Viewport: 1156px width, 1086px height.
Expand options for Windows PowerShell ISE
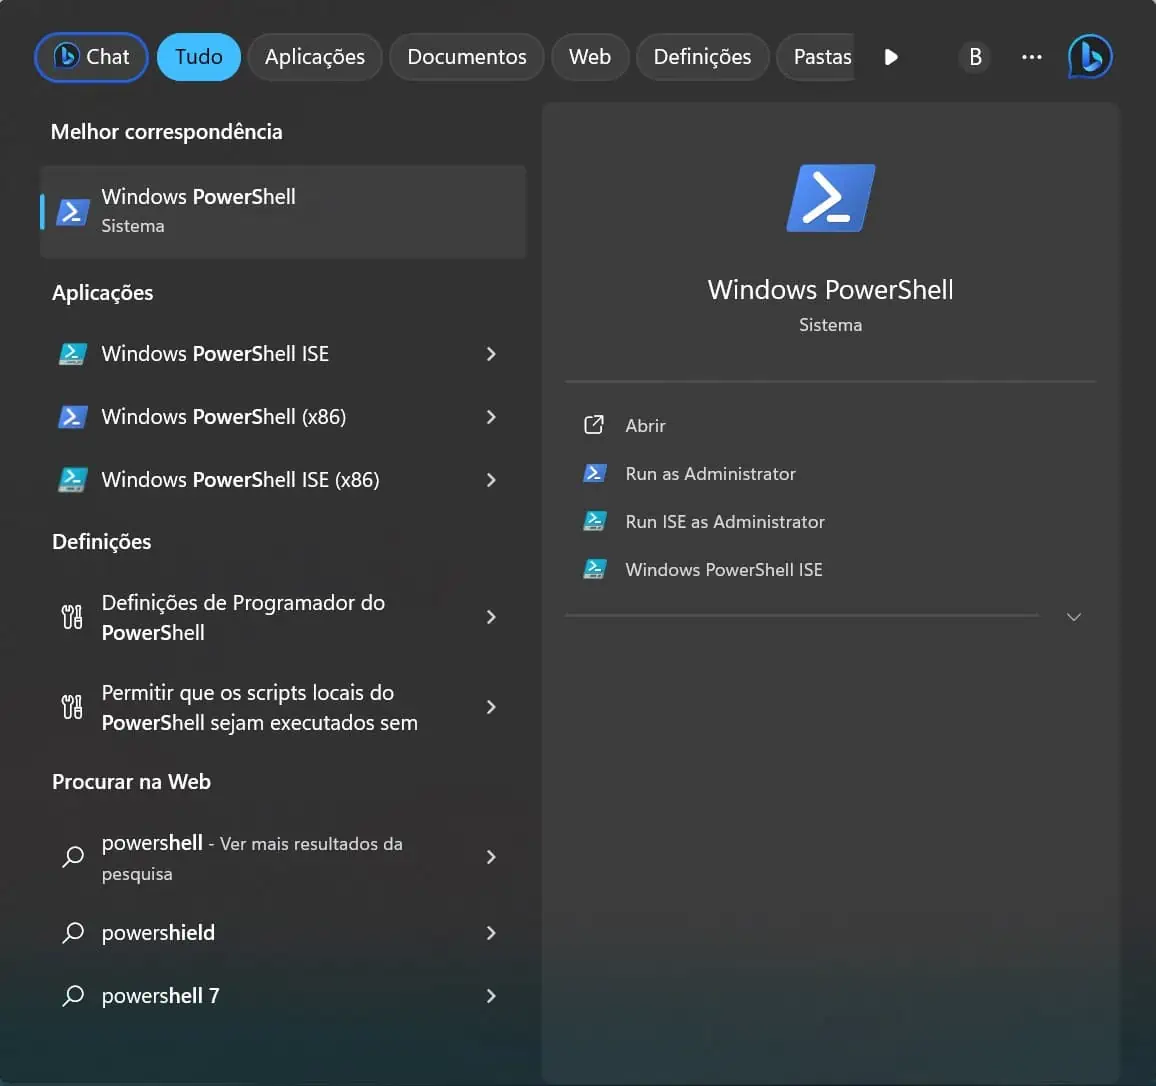491,354
